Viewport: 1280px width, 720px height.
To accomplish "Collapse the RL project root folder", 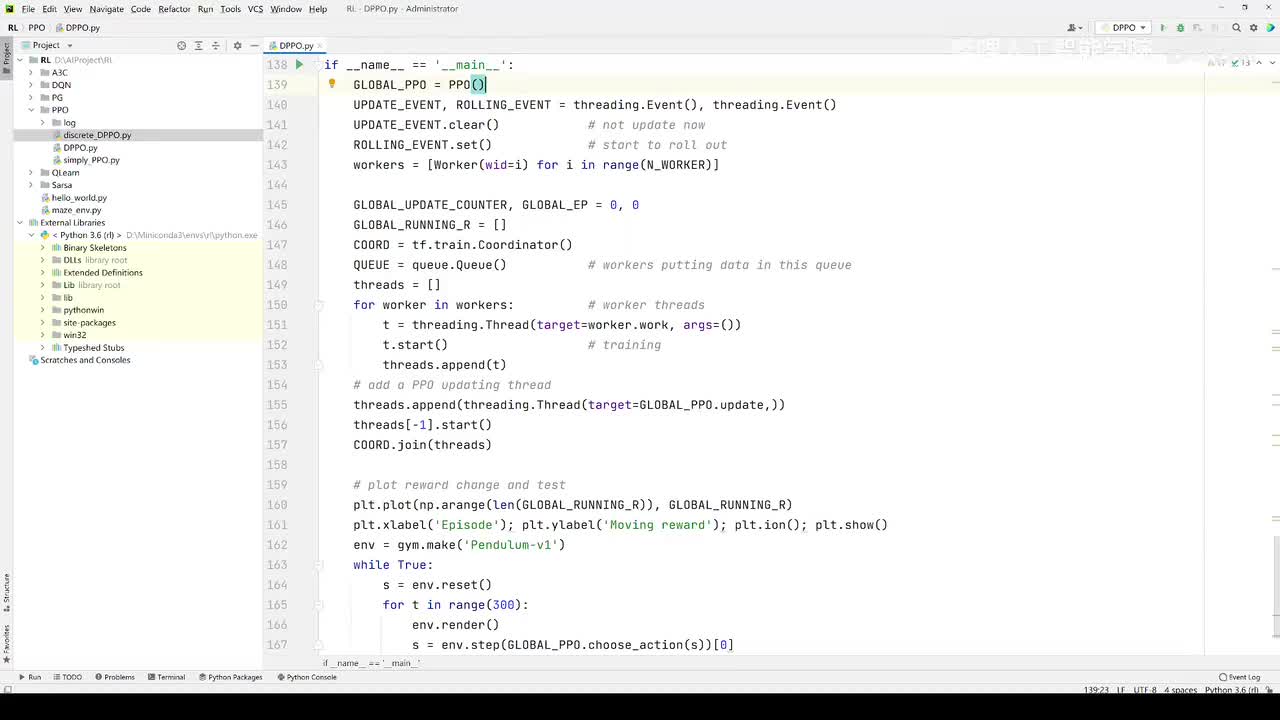I will (x=20, y=60).
